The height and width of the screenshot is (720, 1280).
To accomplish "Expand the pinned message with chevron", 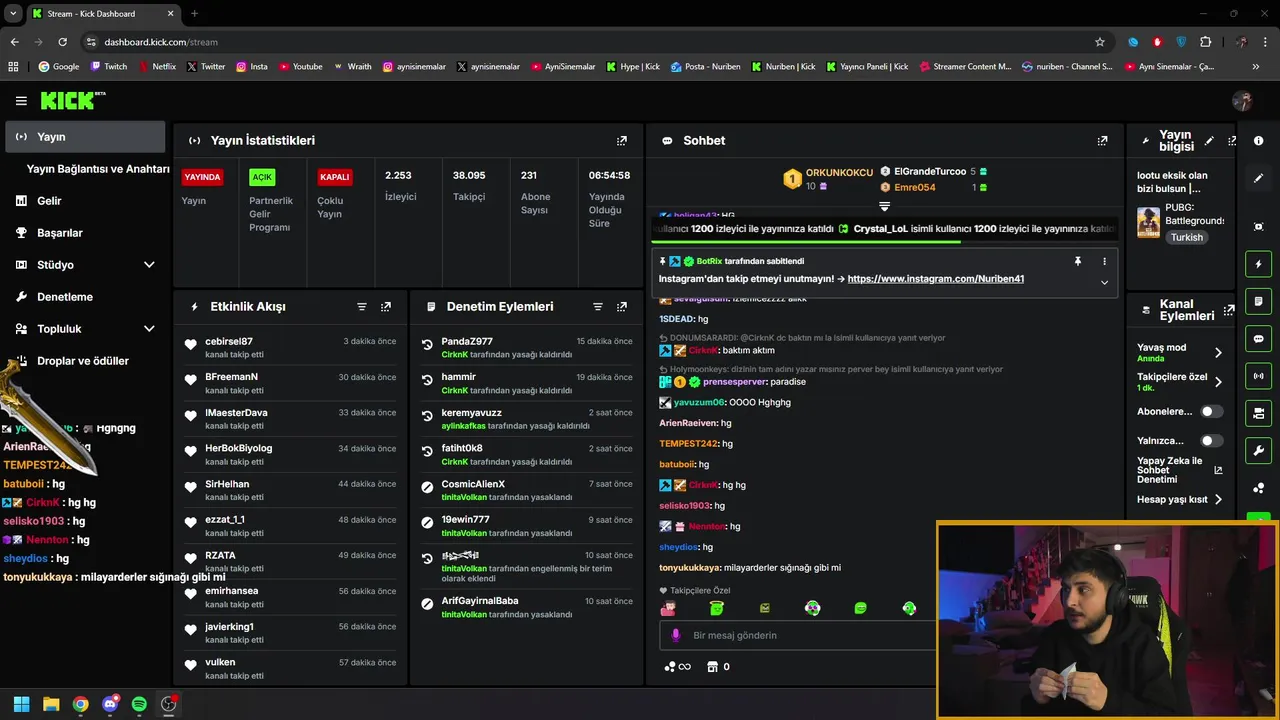I will [1104, 282].
